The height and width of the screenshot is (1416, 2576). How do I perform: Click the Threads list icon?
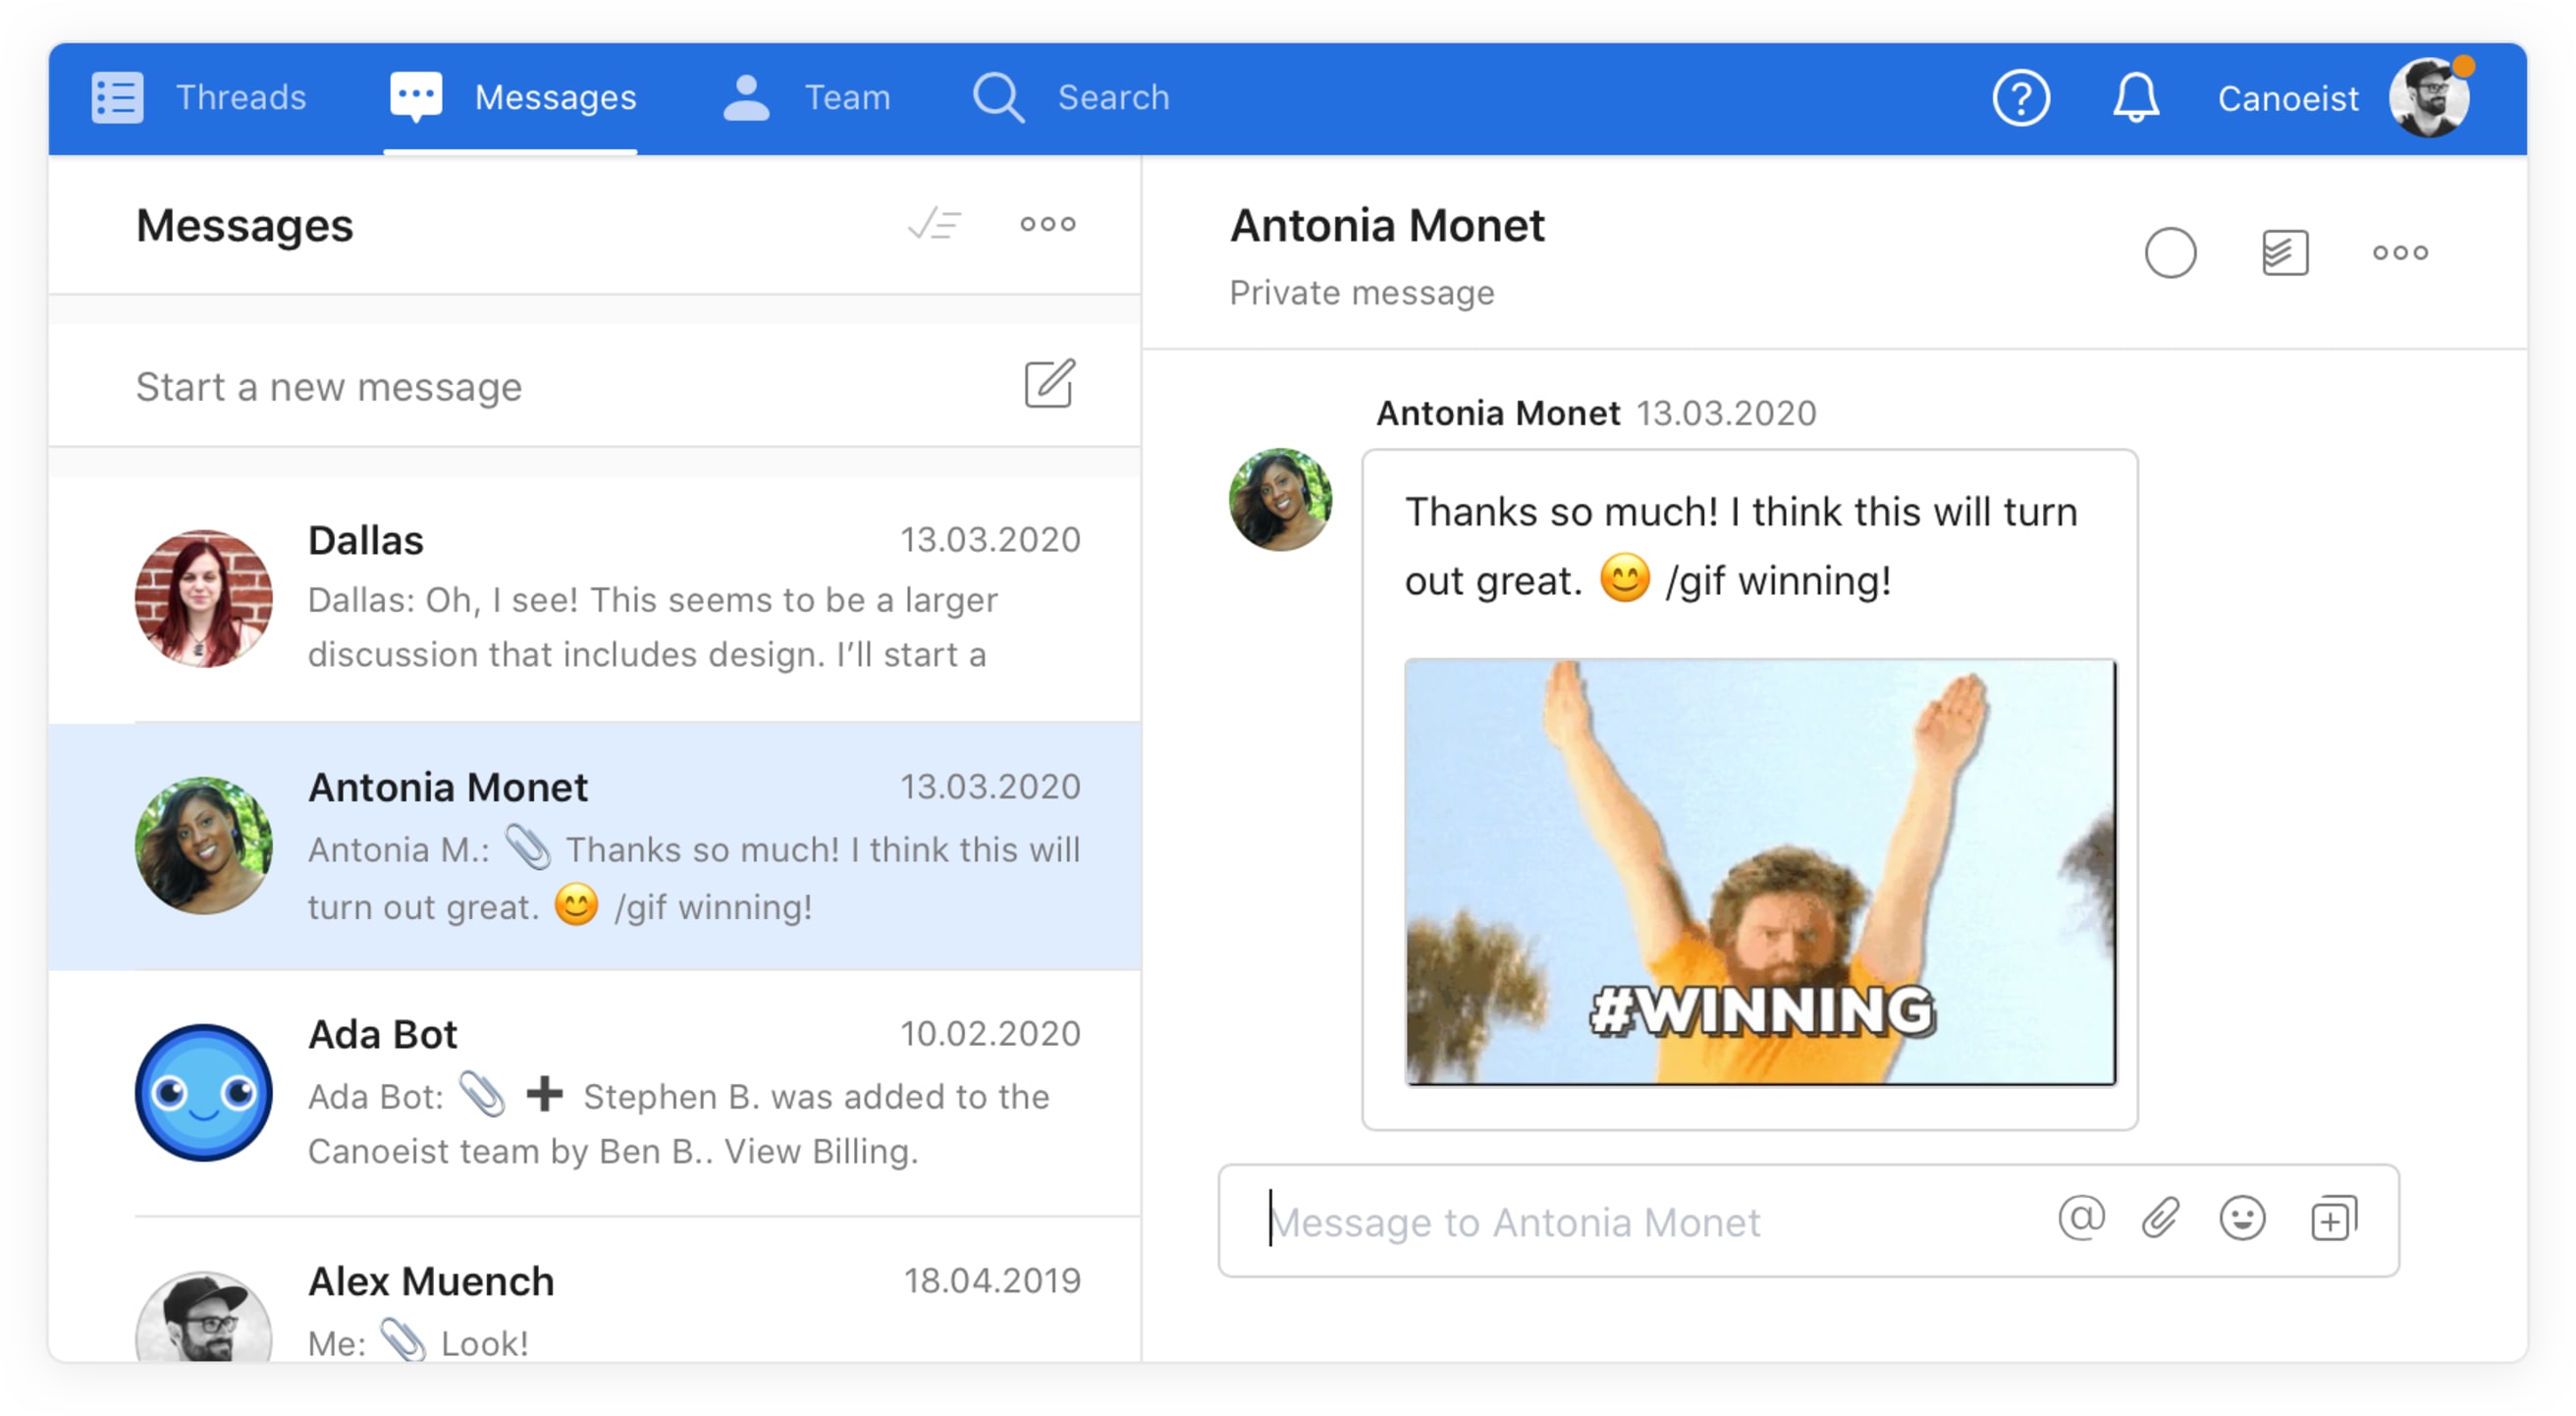coord(117,98)
